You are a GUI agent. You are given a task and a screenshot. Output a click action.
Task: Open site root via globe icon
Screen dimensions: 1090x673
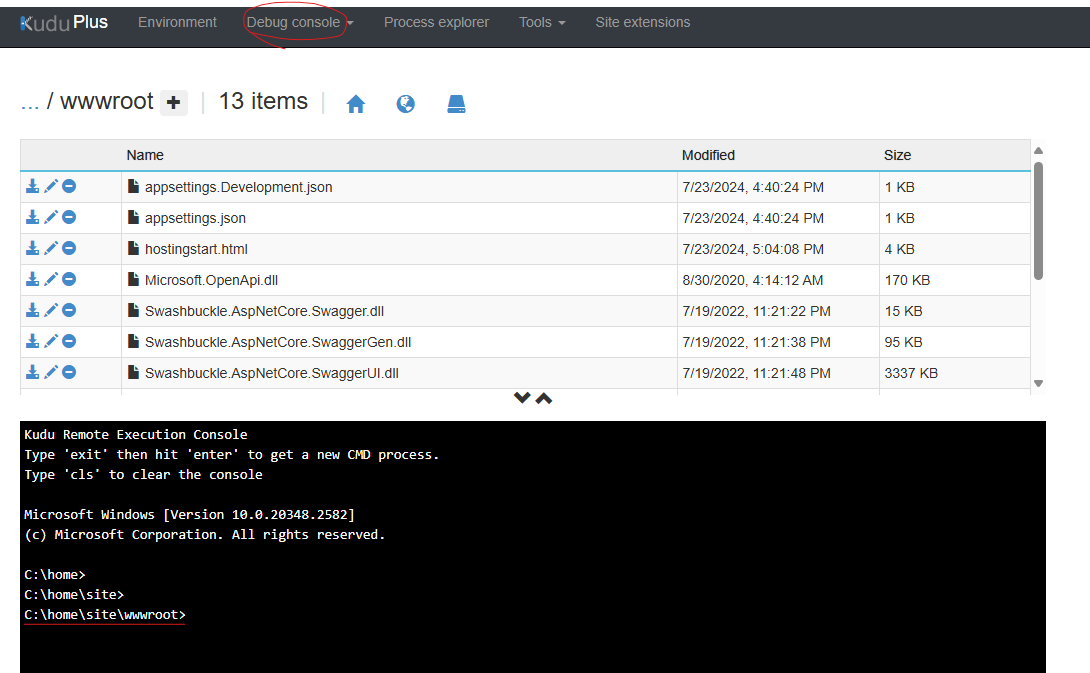coord(406,104)
